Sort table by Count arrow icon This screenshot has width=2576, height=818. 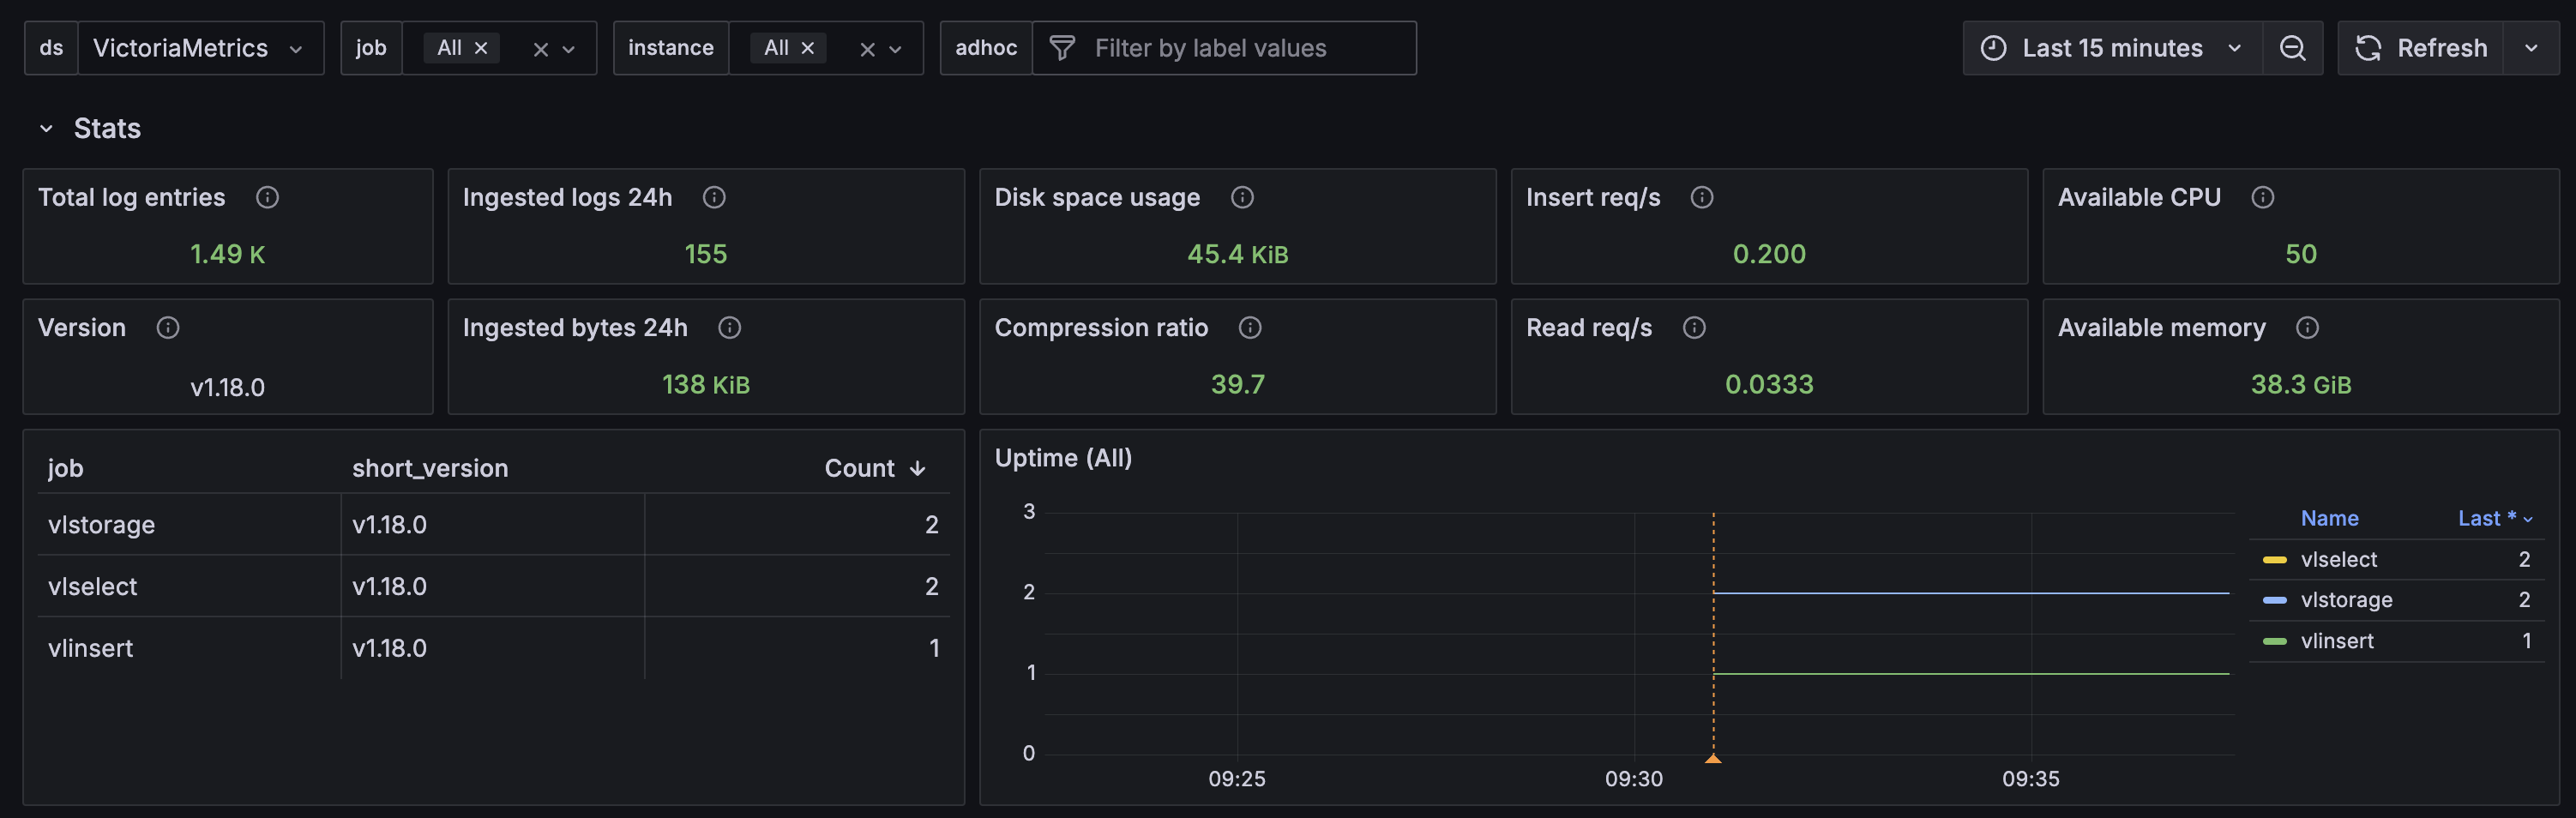pyautogui.click(x=918, y=468)
